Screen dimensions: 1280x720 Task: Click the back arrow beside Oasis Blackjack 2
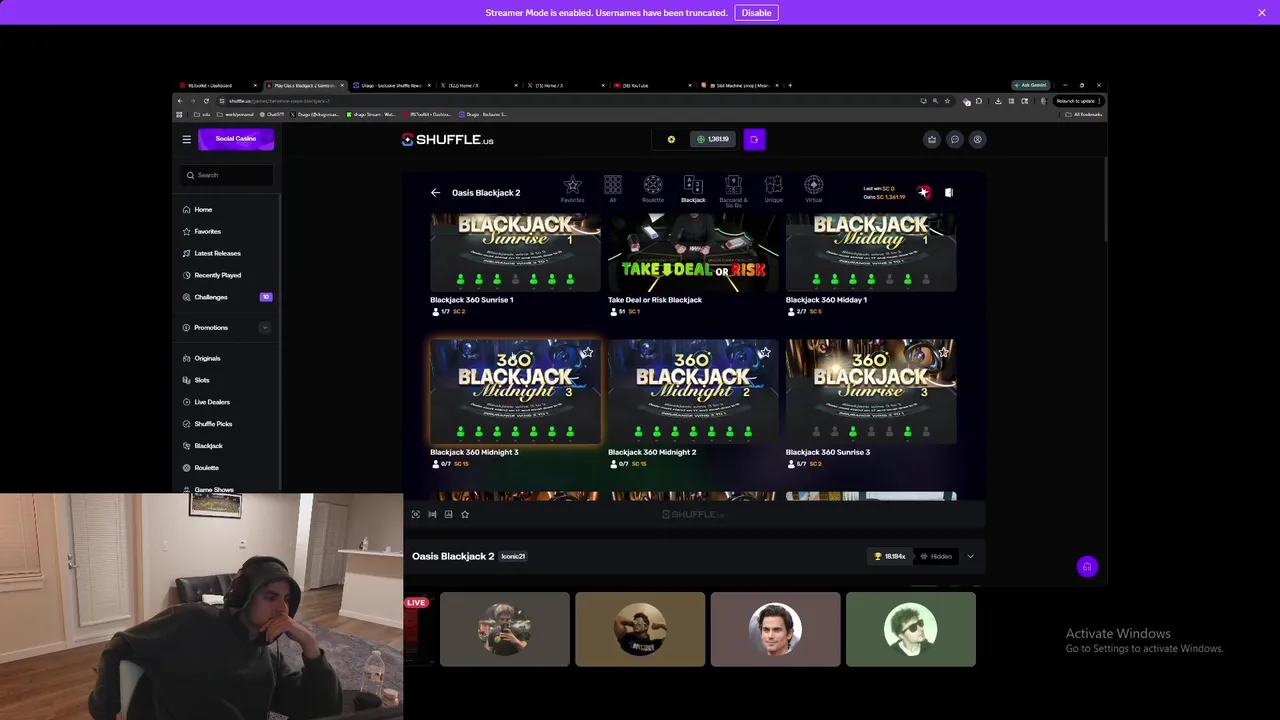435,193
